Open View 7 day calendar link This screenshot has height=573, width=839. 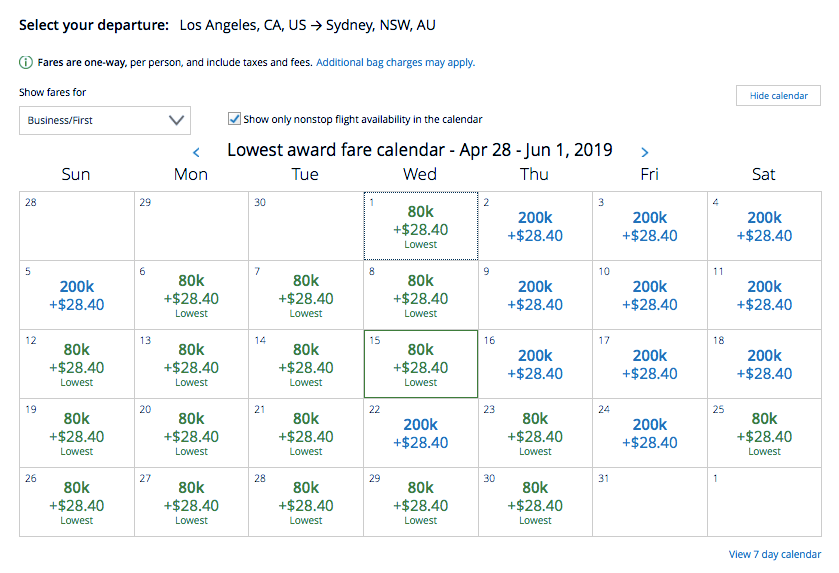[775, 554]
